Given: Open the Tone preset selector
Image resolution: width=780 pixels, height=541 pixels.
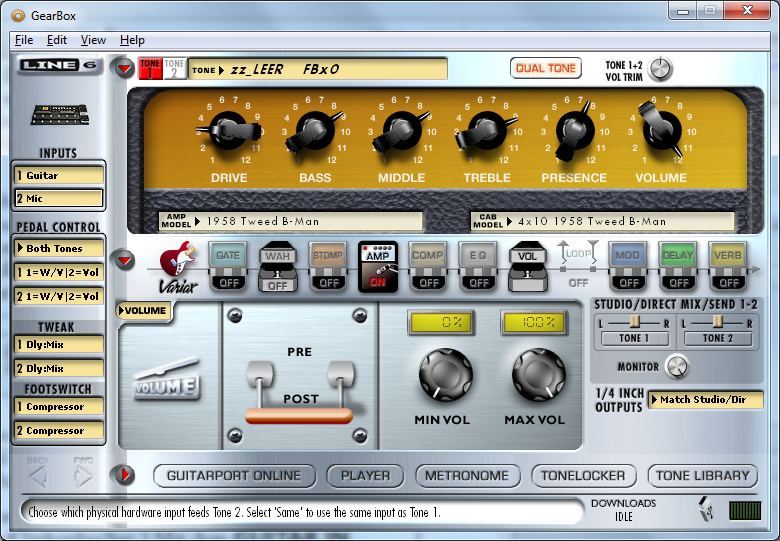Looking at the screenshot, I should coord(318,69).
